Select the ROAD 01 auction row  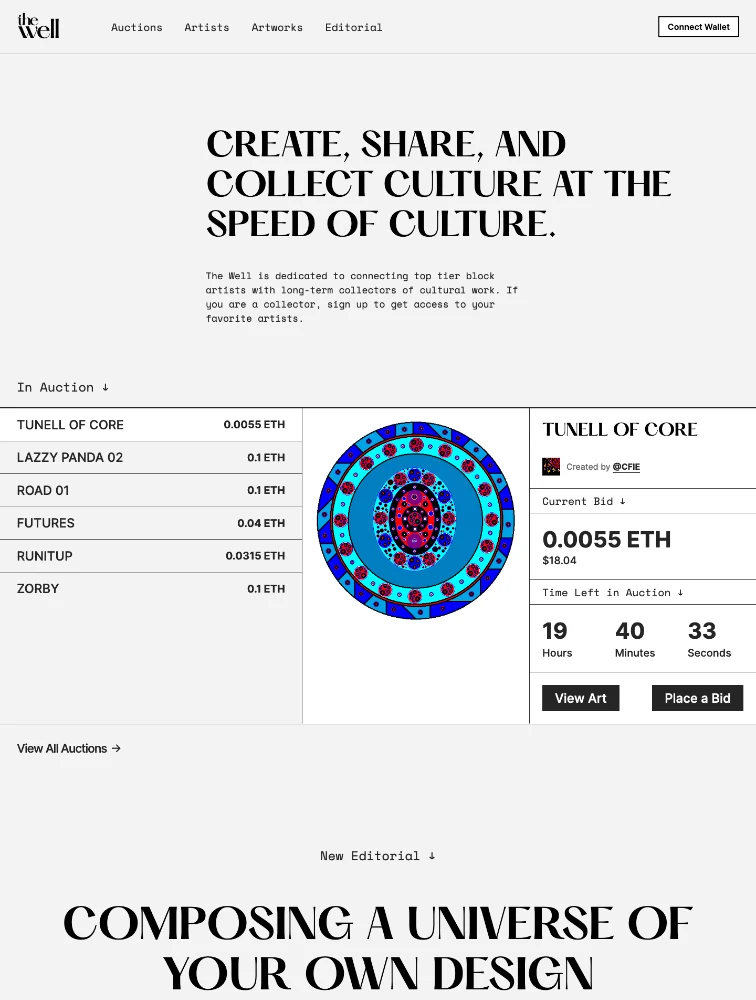[151, 490]
